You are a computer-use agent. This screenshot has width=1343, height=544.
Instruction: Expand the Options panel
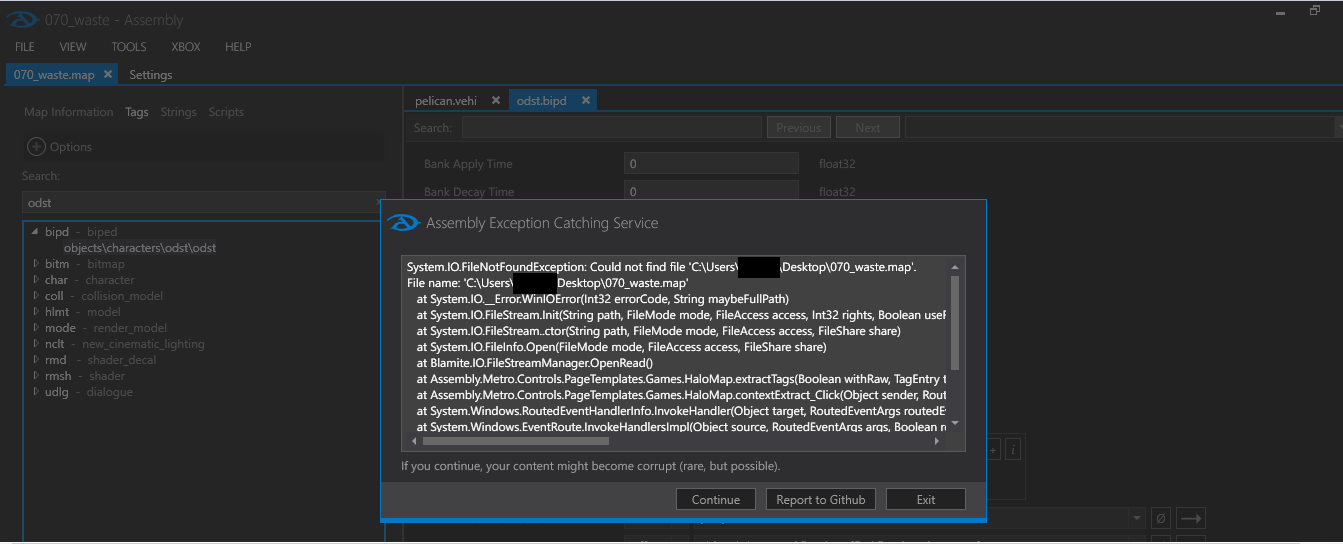click(x=204, y=146)
